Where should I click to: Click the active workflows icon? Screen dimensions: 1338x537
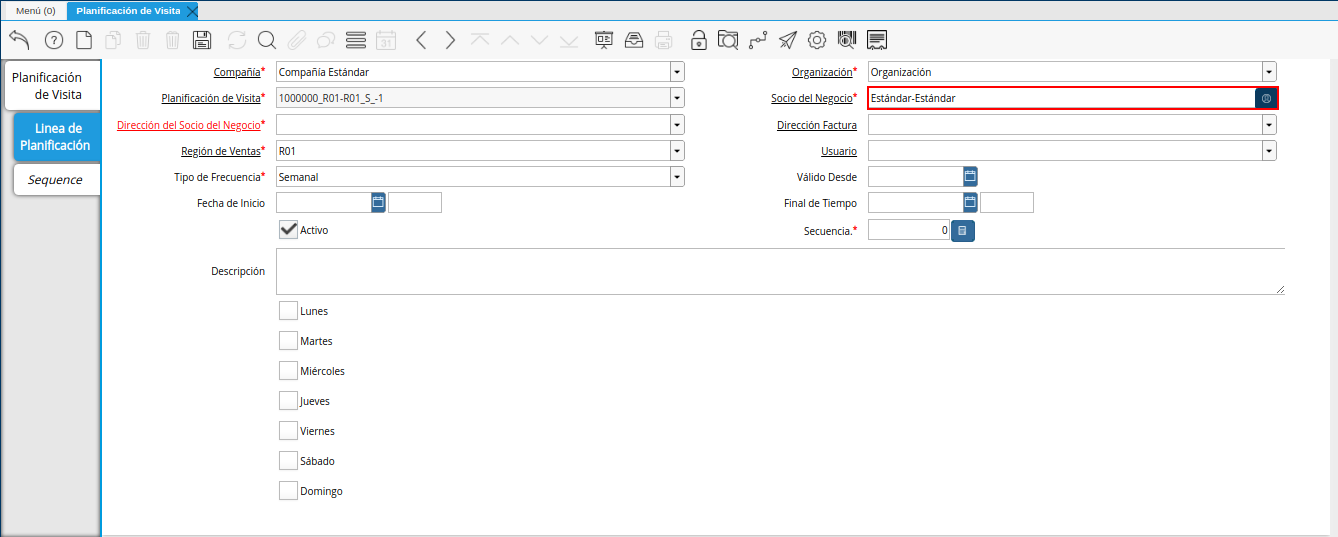pos(758,40)
